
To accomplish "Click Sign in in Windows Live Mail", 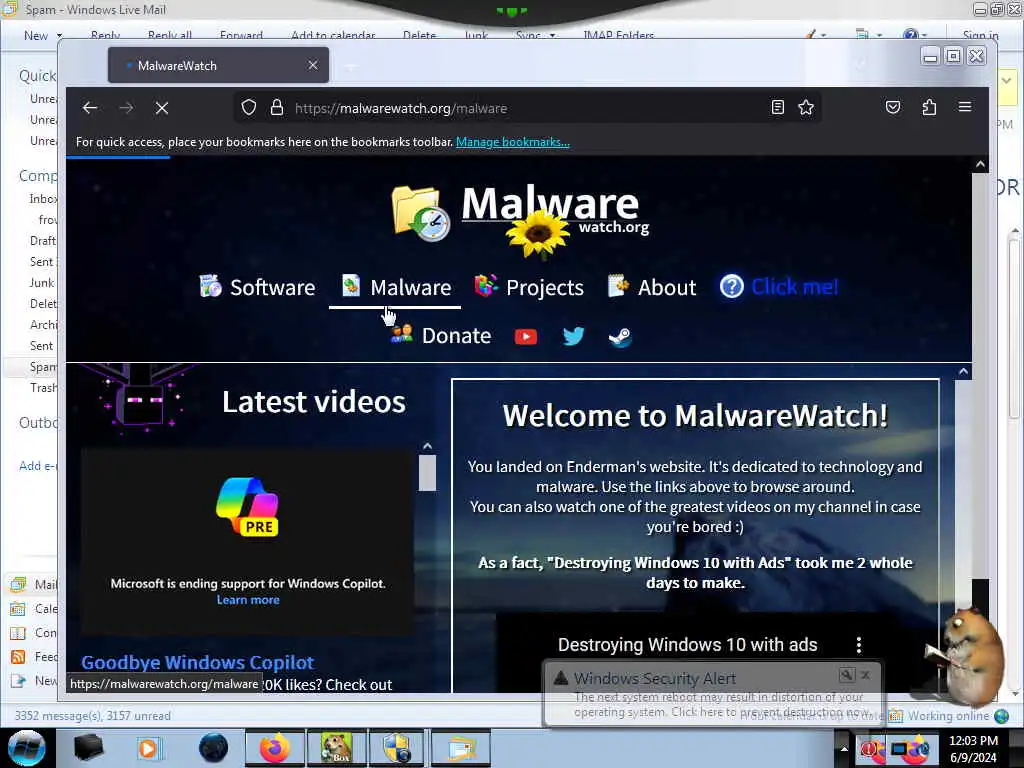I will click(x=980, y=35).
